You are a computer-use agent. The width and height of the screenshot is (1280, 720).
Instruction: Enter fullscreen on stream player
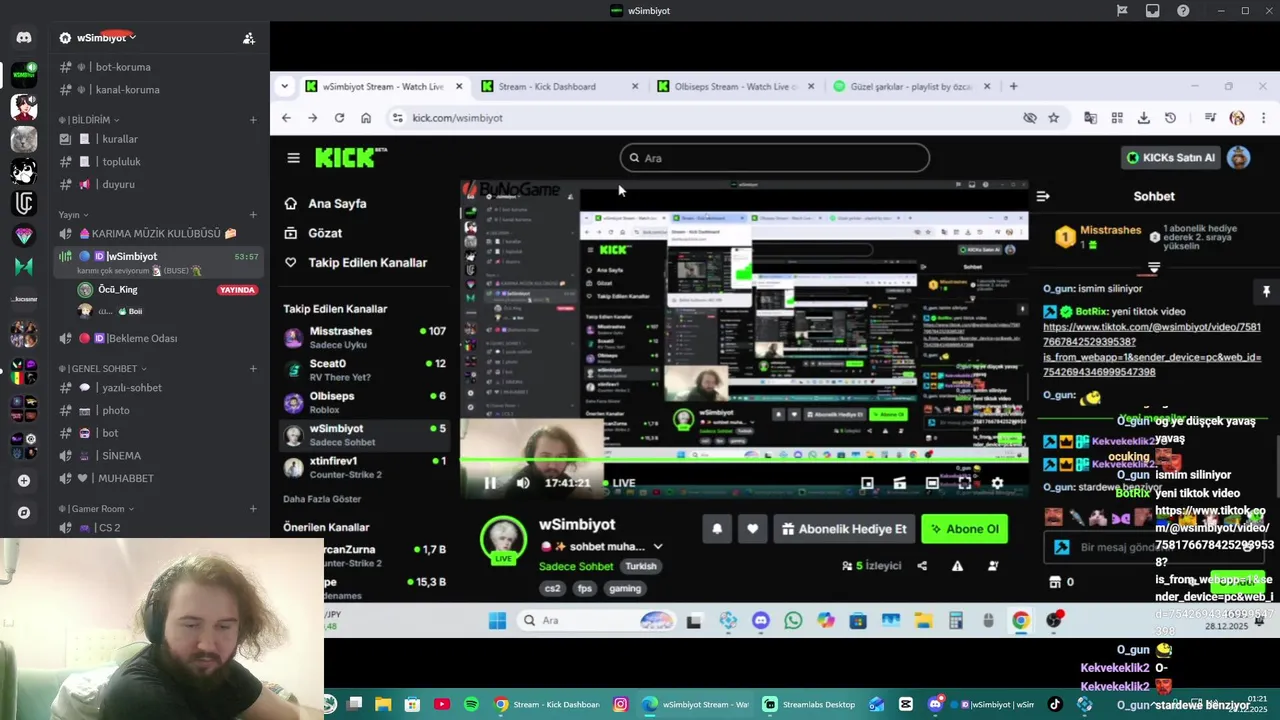point(965,483)
